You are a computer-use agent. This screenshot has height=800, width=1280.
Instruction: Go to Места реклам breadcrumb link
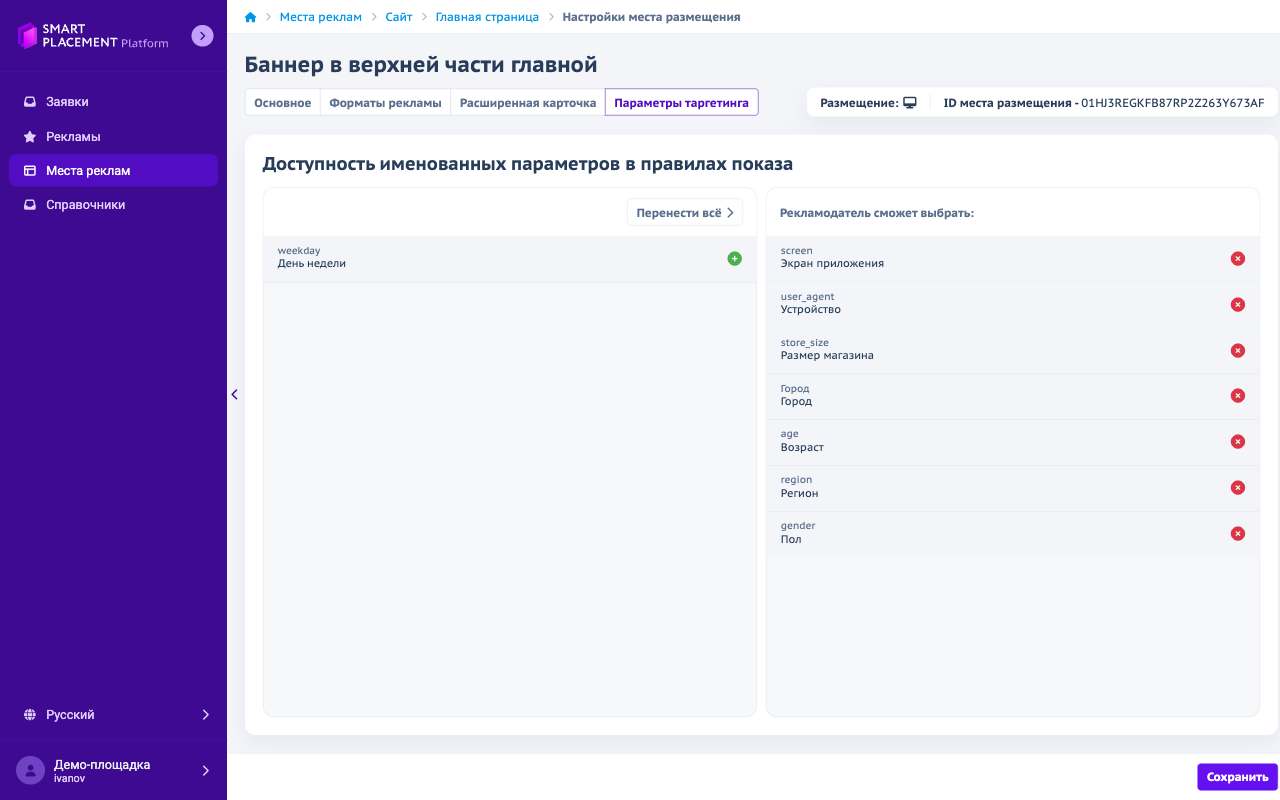tap(321, 17)
